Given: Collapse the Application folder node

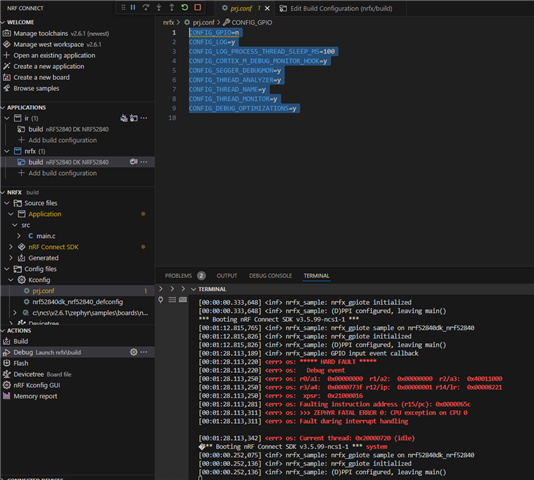Looking at the screenshot, I should point(11,214).
